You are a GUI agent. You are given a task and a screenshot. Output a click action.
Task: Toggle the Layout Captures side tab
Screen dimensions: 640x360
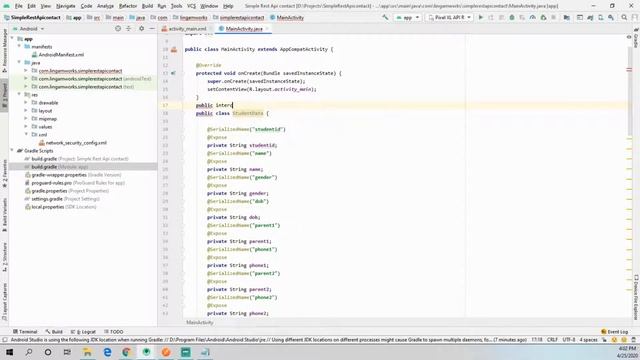[x=4, y=302]
